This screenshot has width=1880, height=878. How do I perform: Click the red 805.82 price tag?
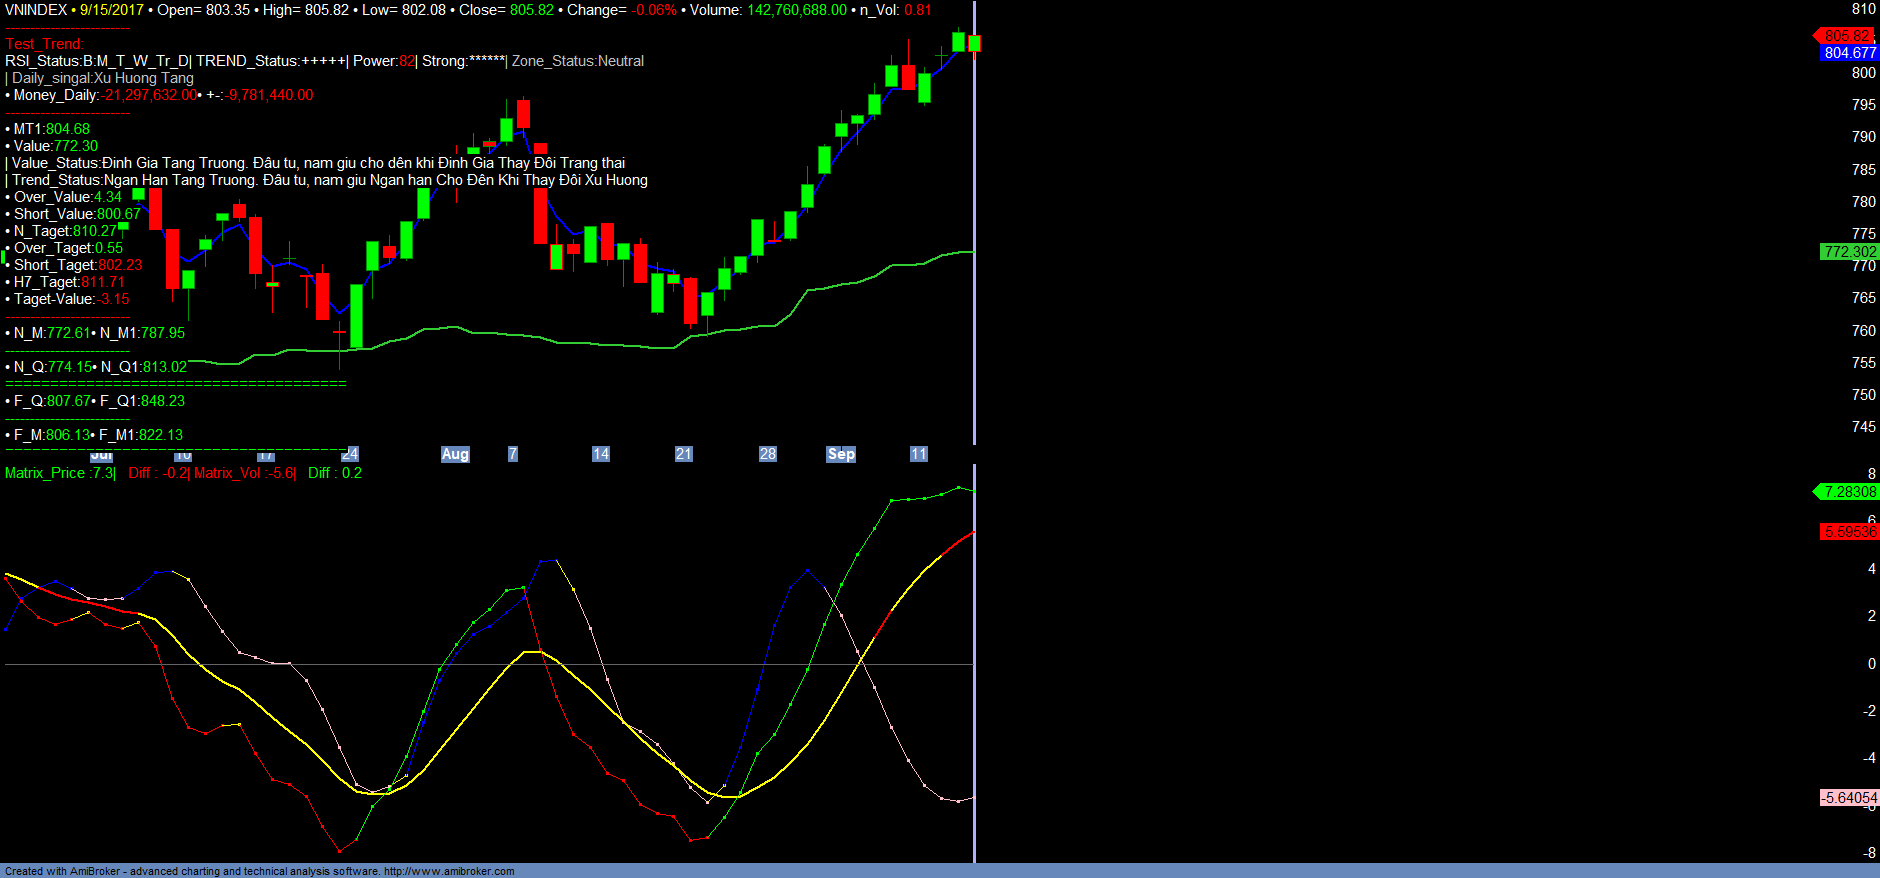point(1846,36)
